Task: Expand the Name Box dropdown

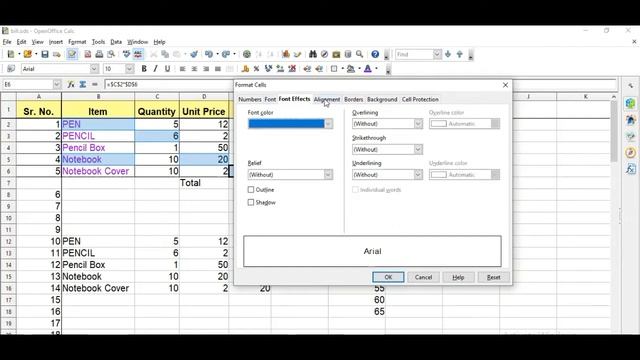Action: [x=57, y=84]
